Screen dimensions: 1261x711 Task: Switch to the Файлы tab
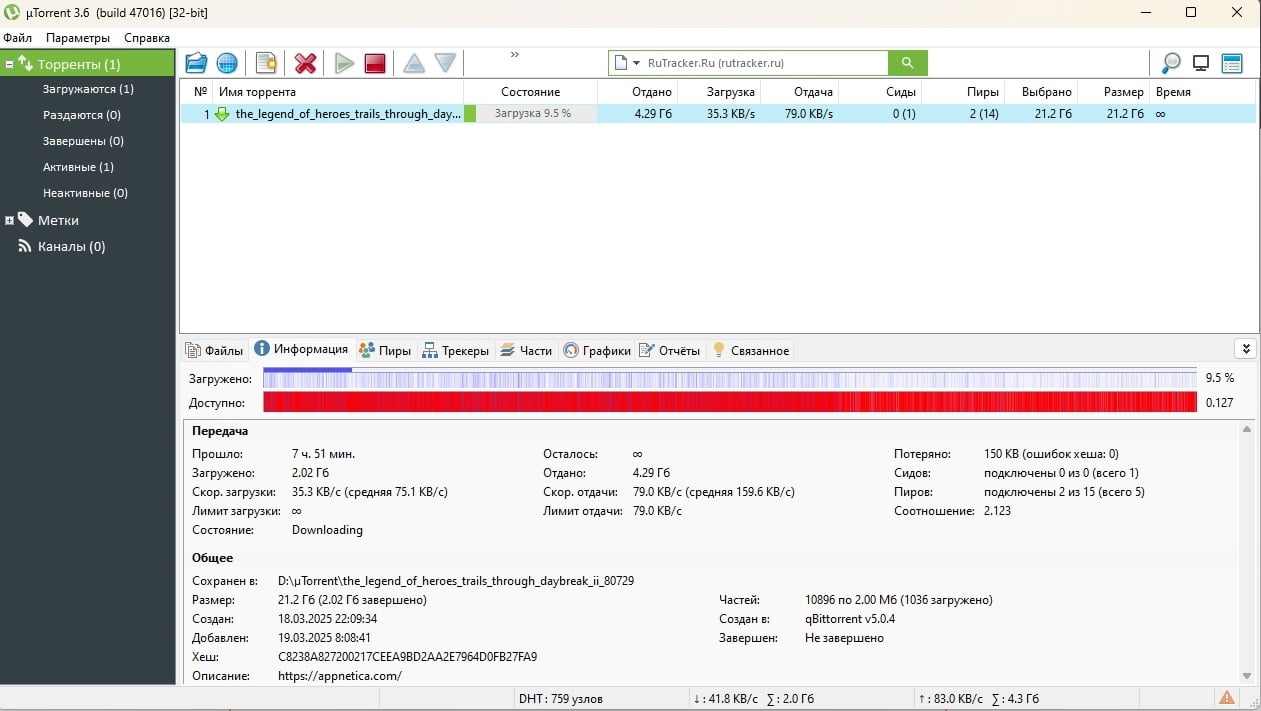coord(214,350)
